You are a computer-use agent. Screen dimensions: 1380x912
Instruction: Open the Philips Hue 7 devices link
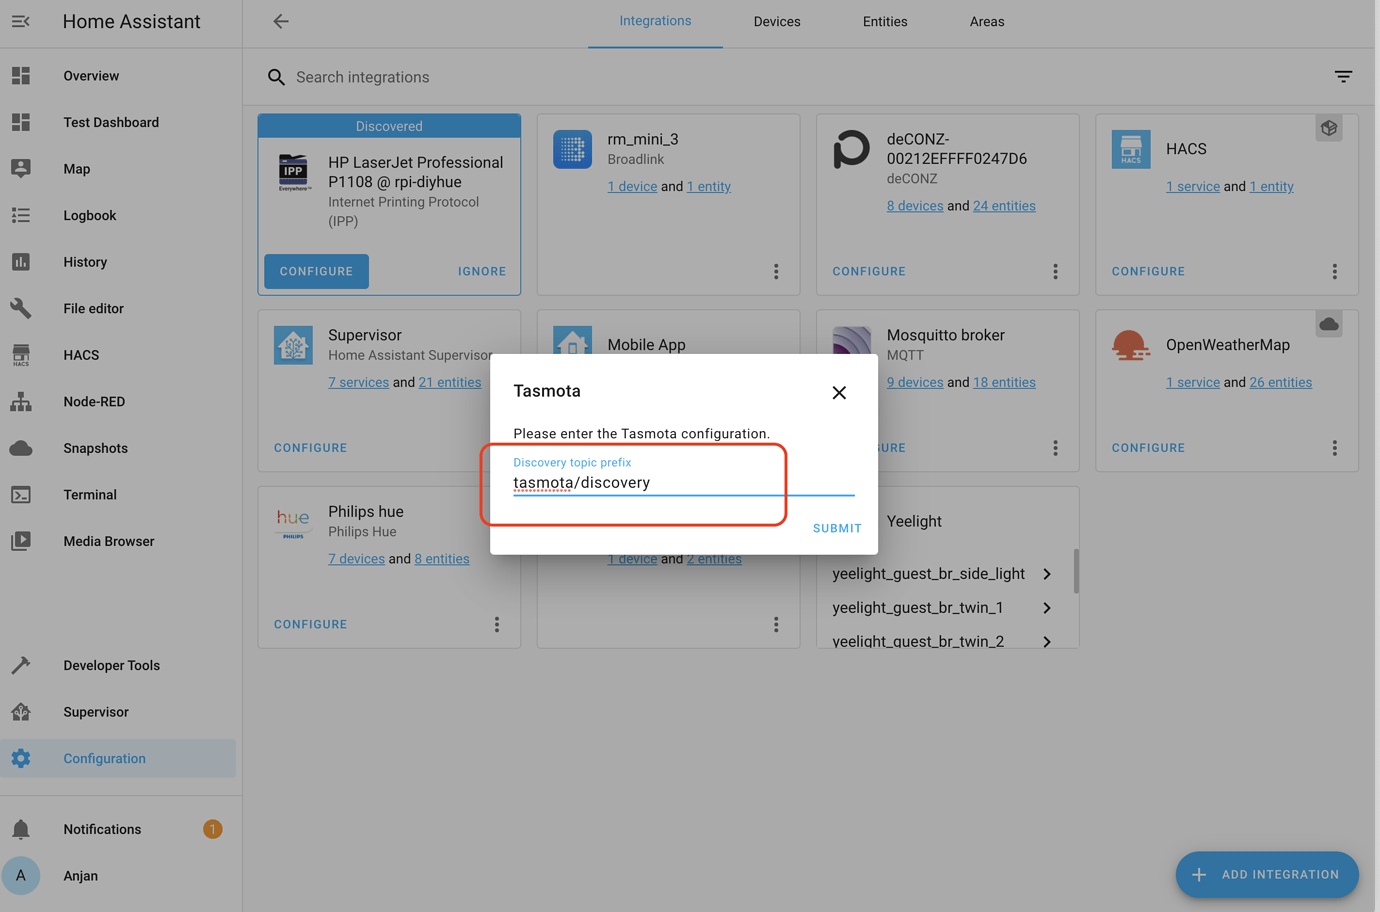coord(356,559)
